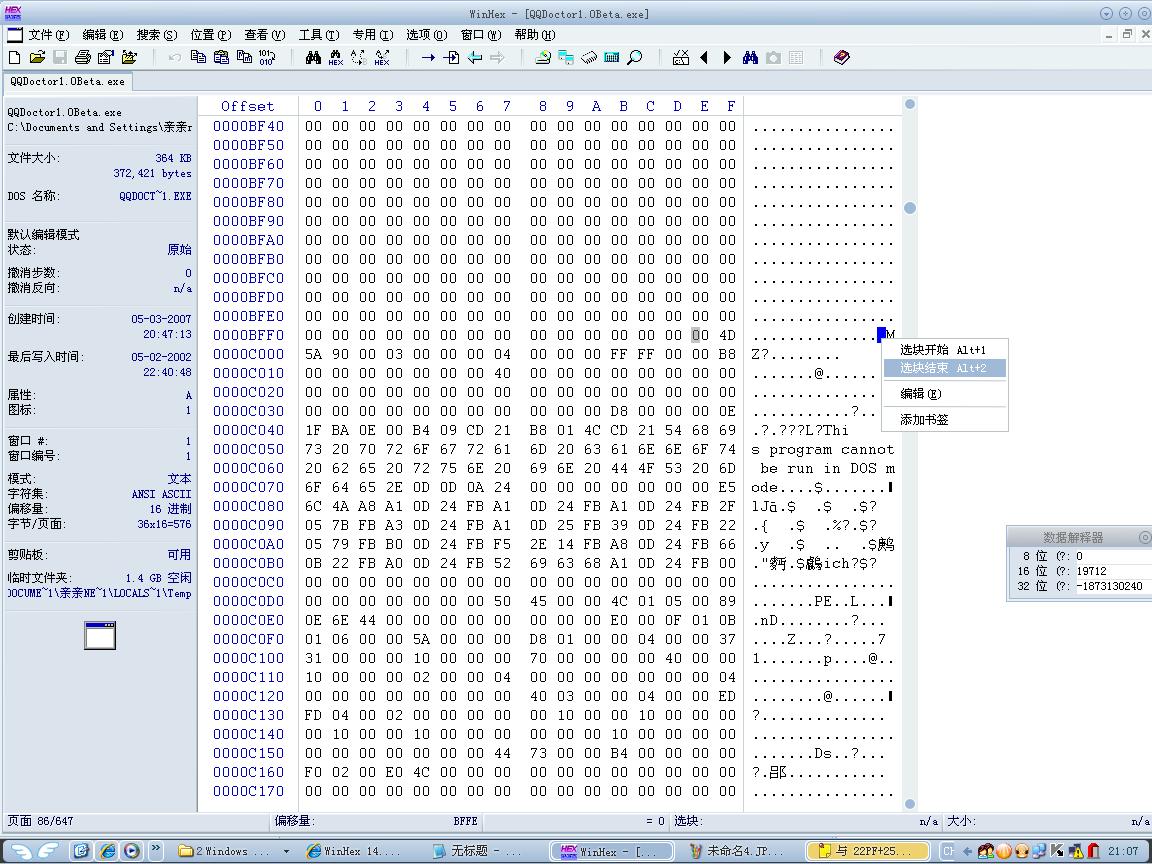
Task: Click the hex editor vertical scrollbar thumb
Action: coord(910,208)
